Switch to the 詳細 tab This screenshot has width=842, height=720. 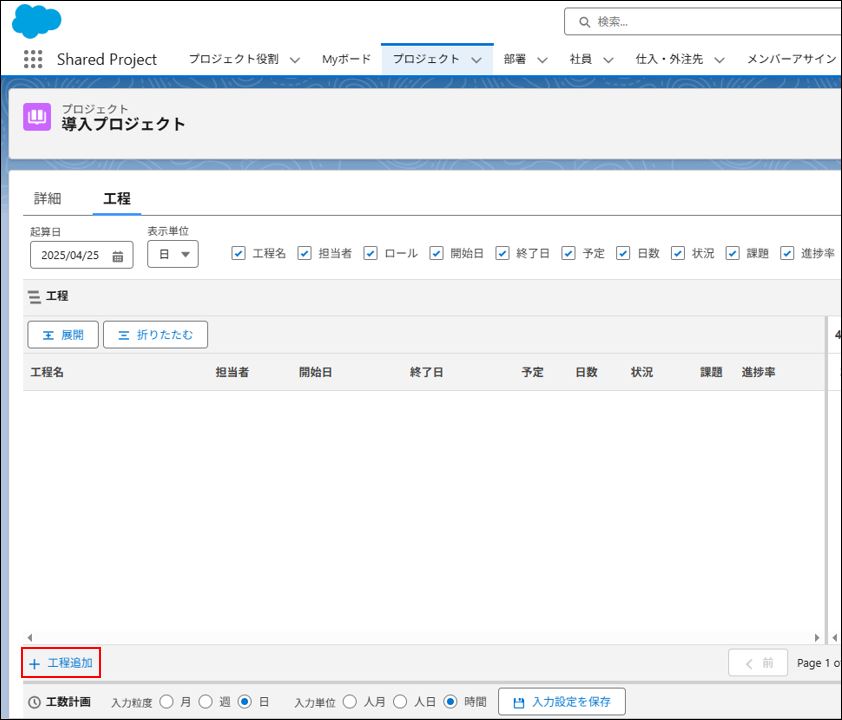click(x=48, y=198)
